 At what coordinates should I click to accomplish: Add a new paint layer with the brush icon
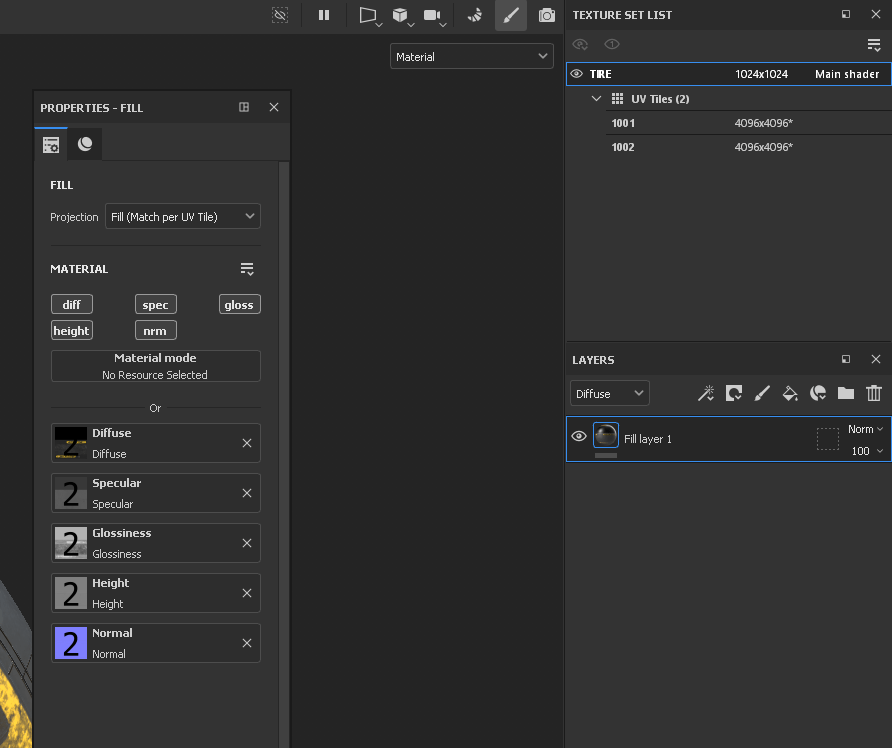click(762, 393)
